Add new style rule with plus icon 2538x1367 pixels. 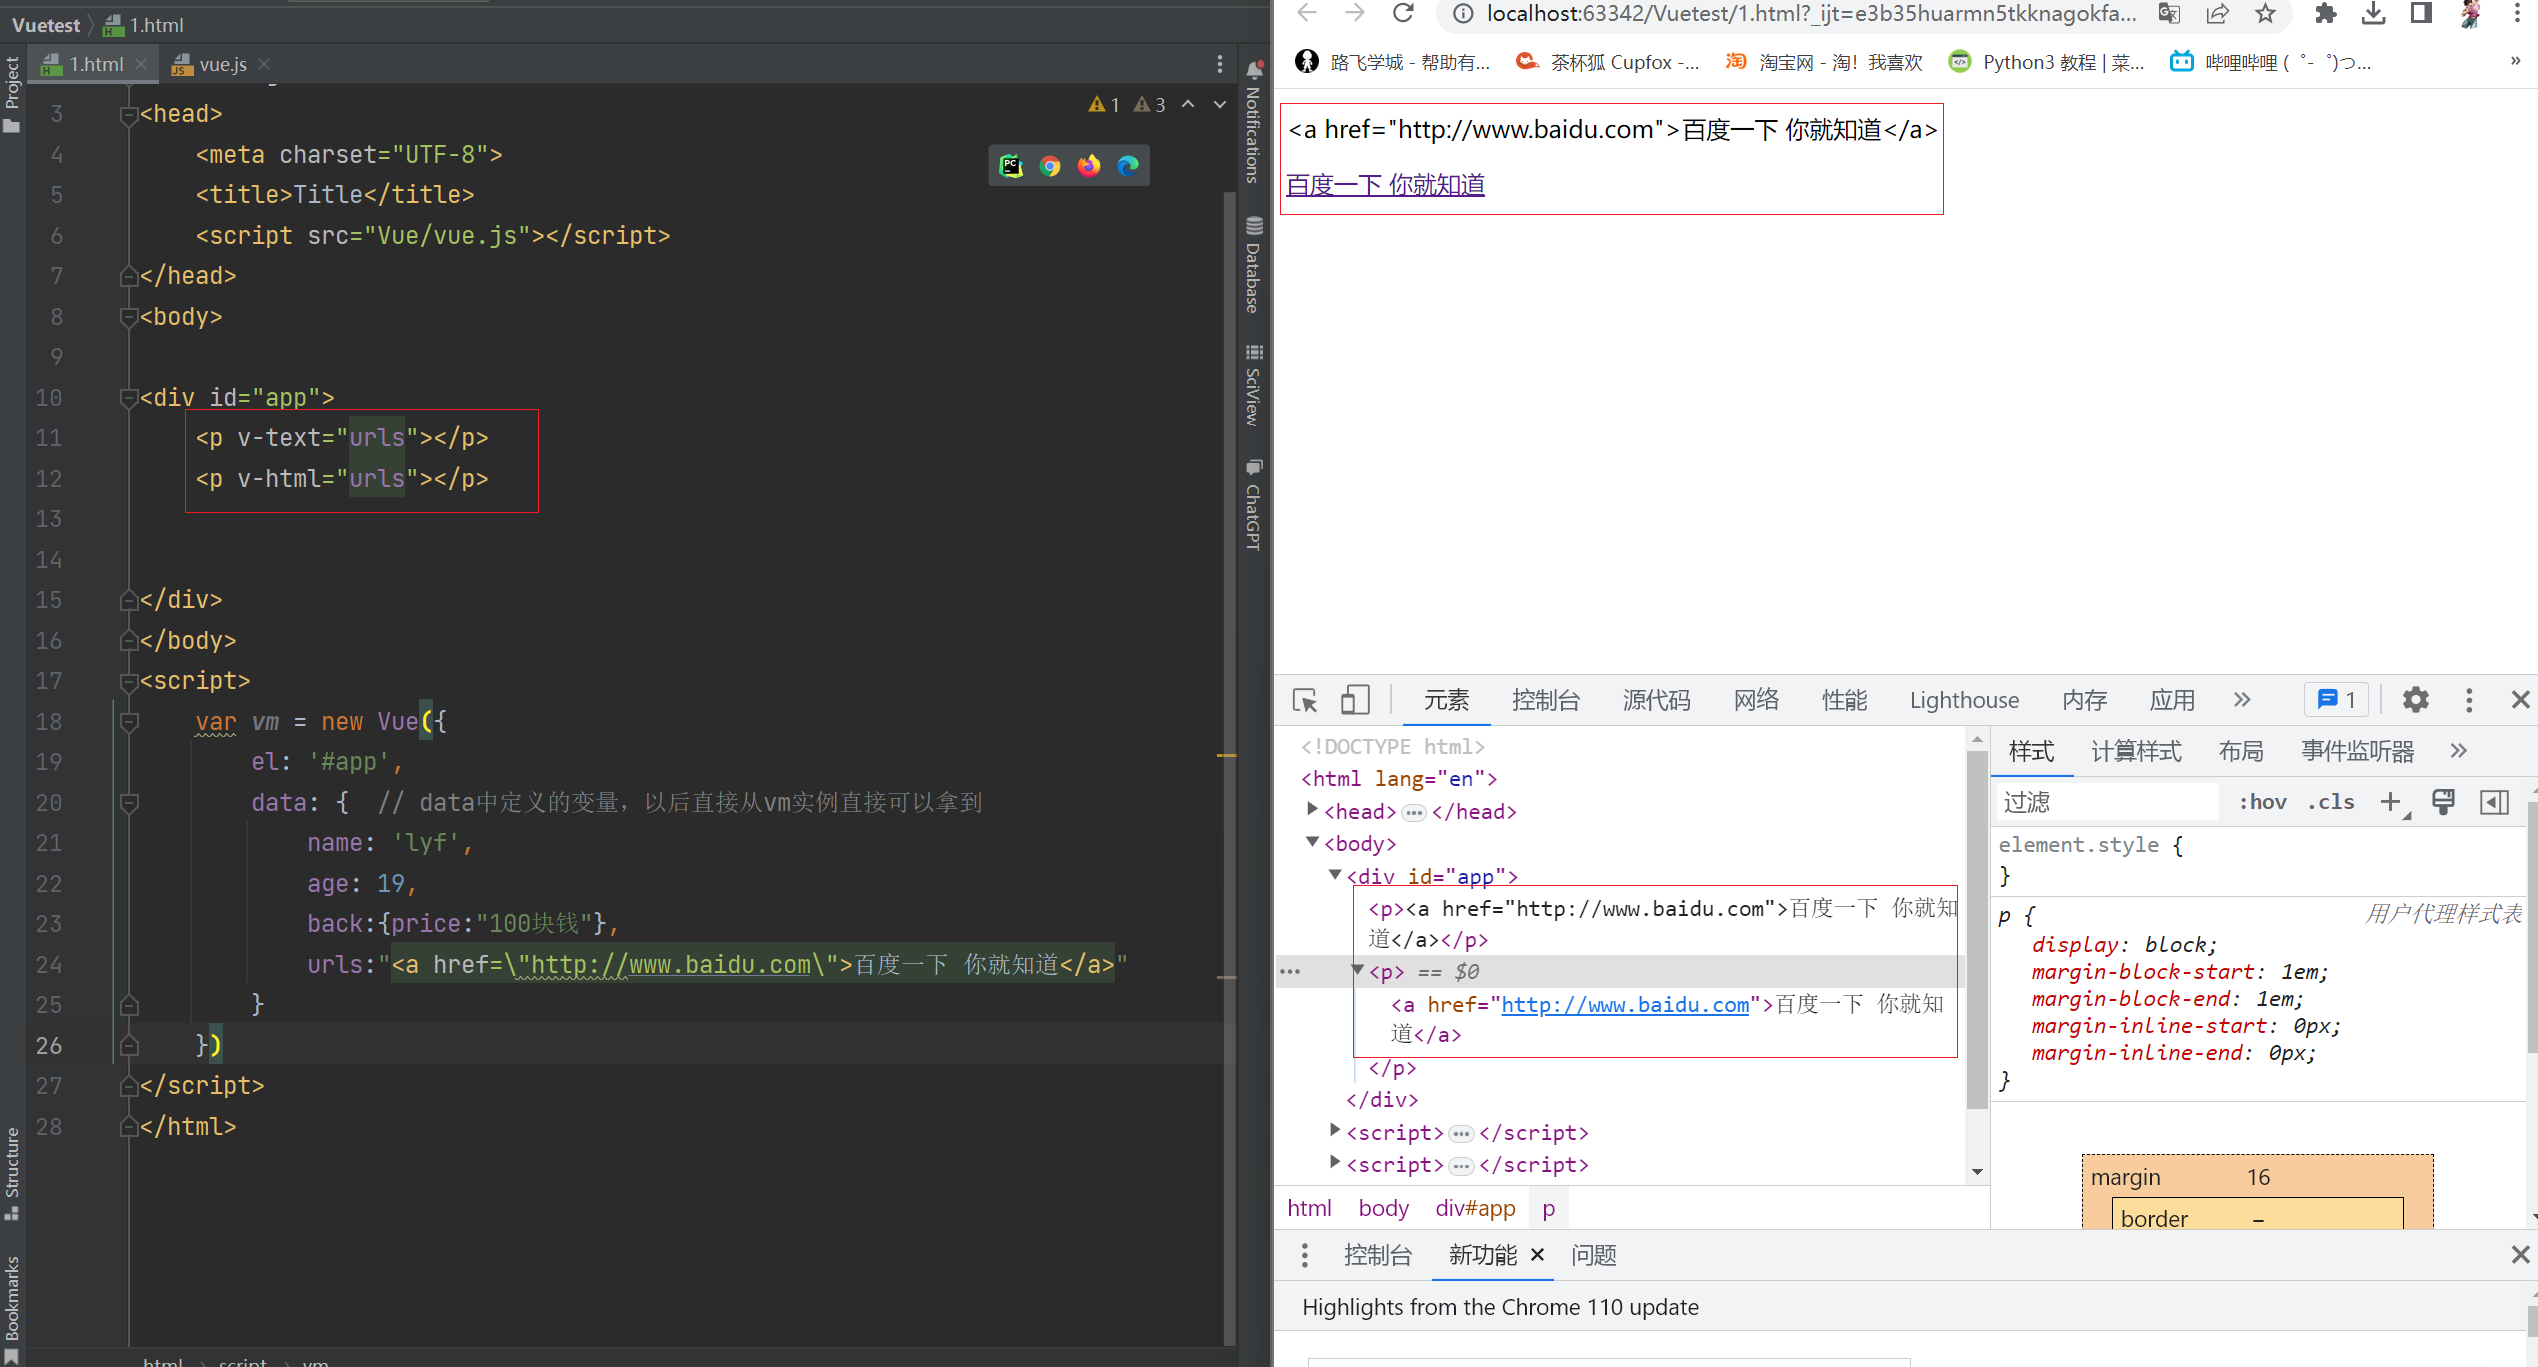point(2390,802)
